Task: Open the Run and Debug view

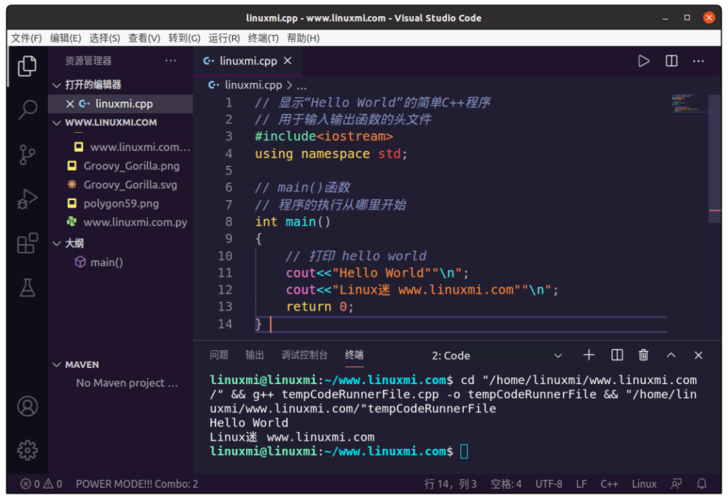Action: (x=27, y=199)
